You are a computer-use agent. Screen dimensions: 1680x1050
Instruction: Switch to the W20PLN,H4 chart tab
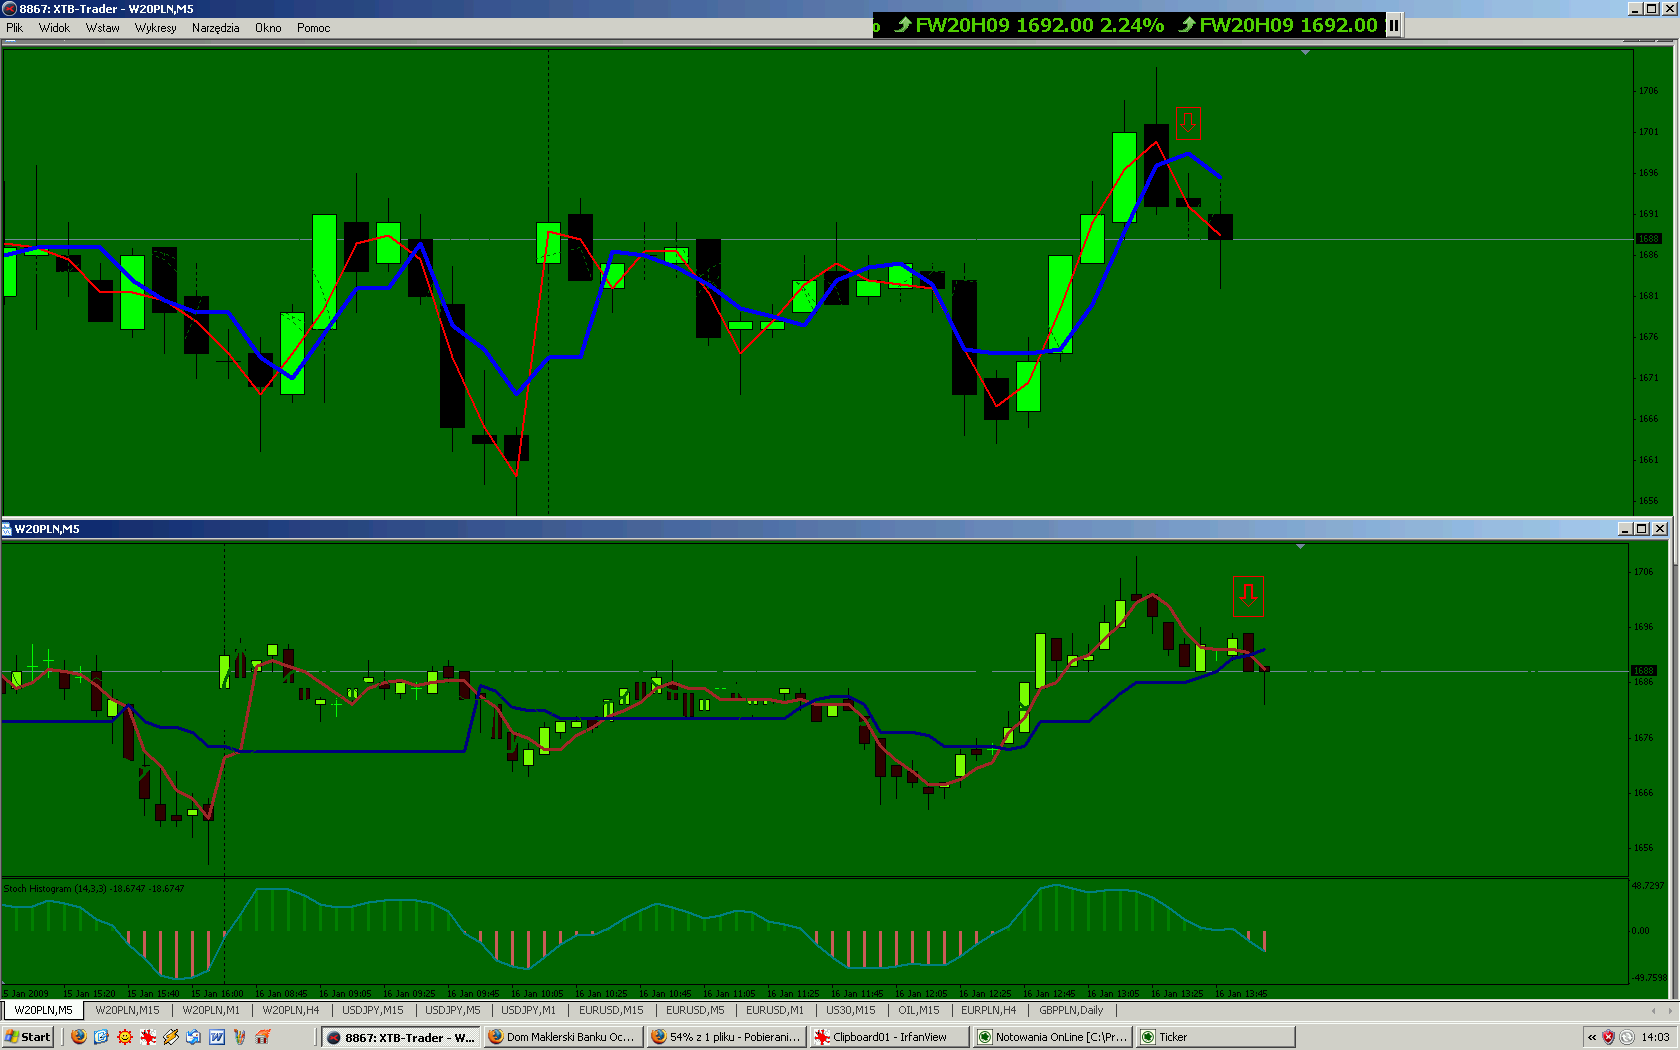coord(291,1010)
